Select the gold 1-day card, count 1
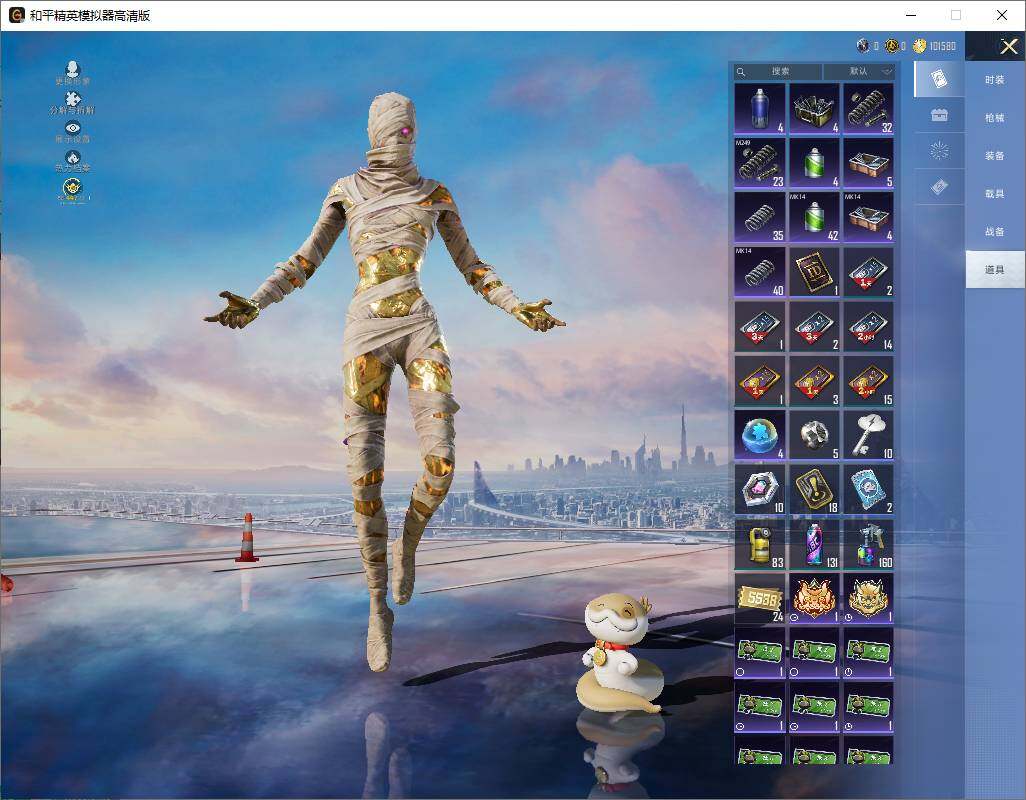The image size is (1026, 800). pyautogui.click(x=760, y=381)
